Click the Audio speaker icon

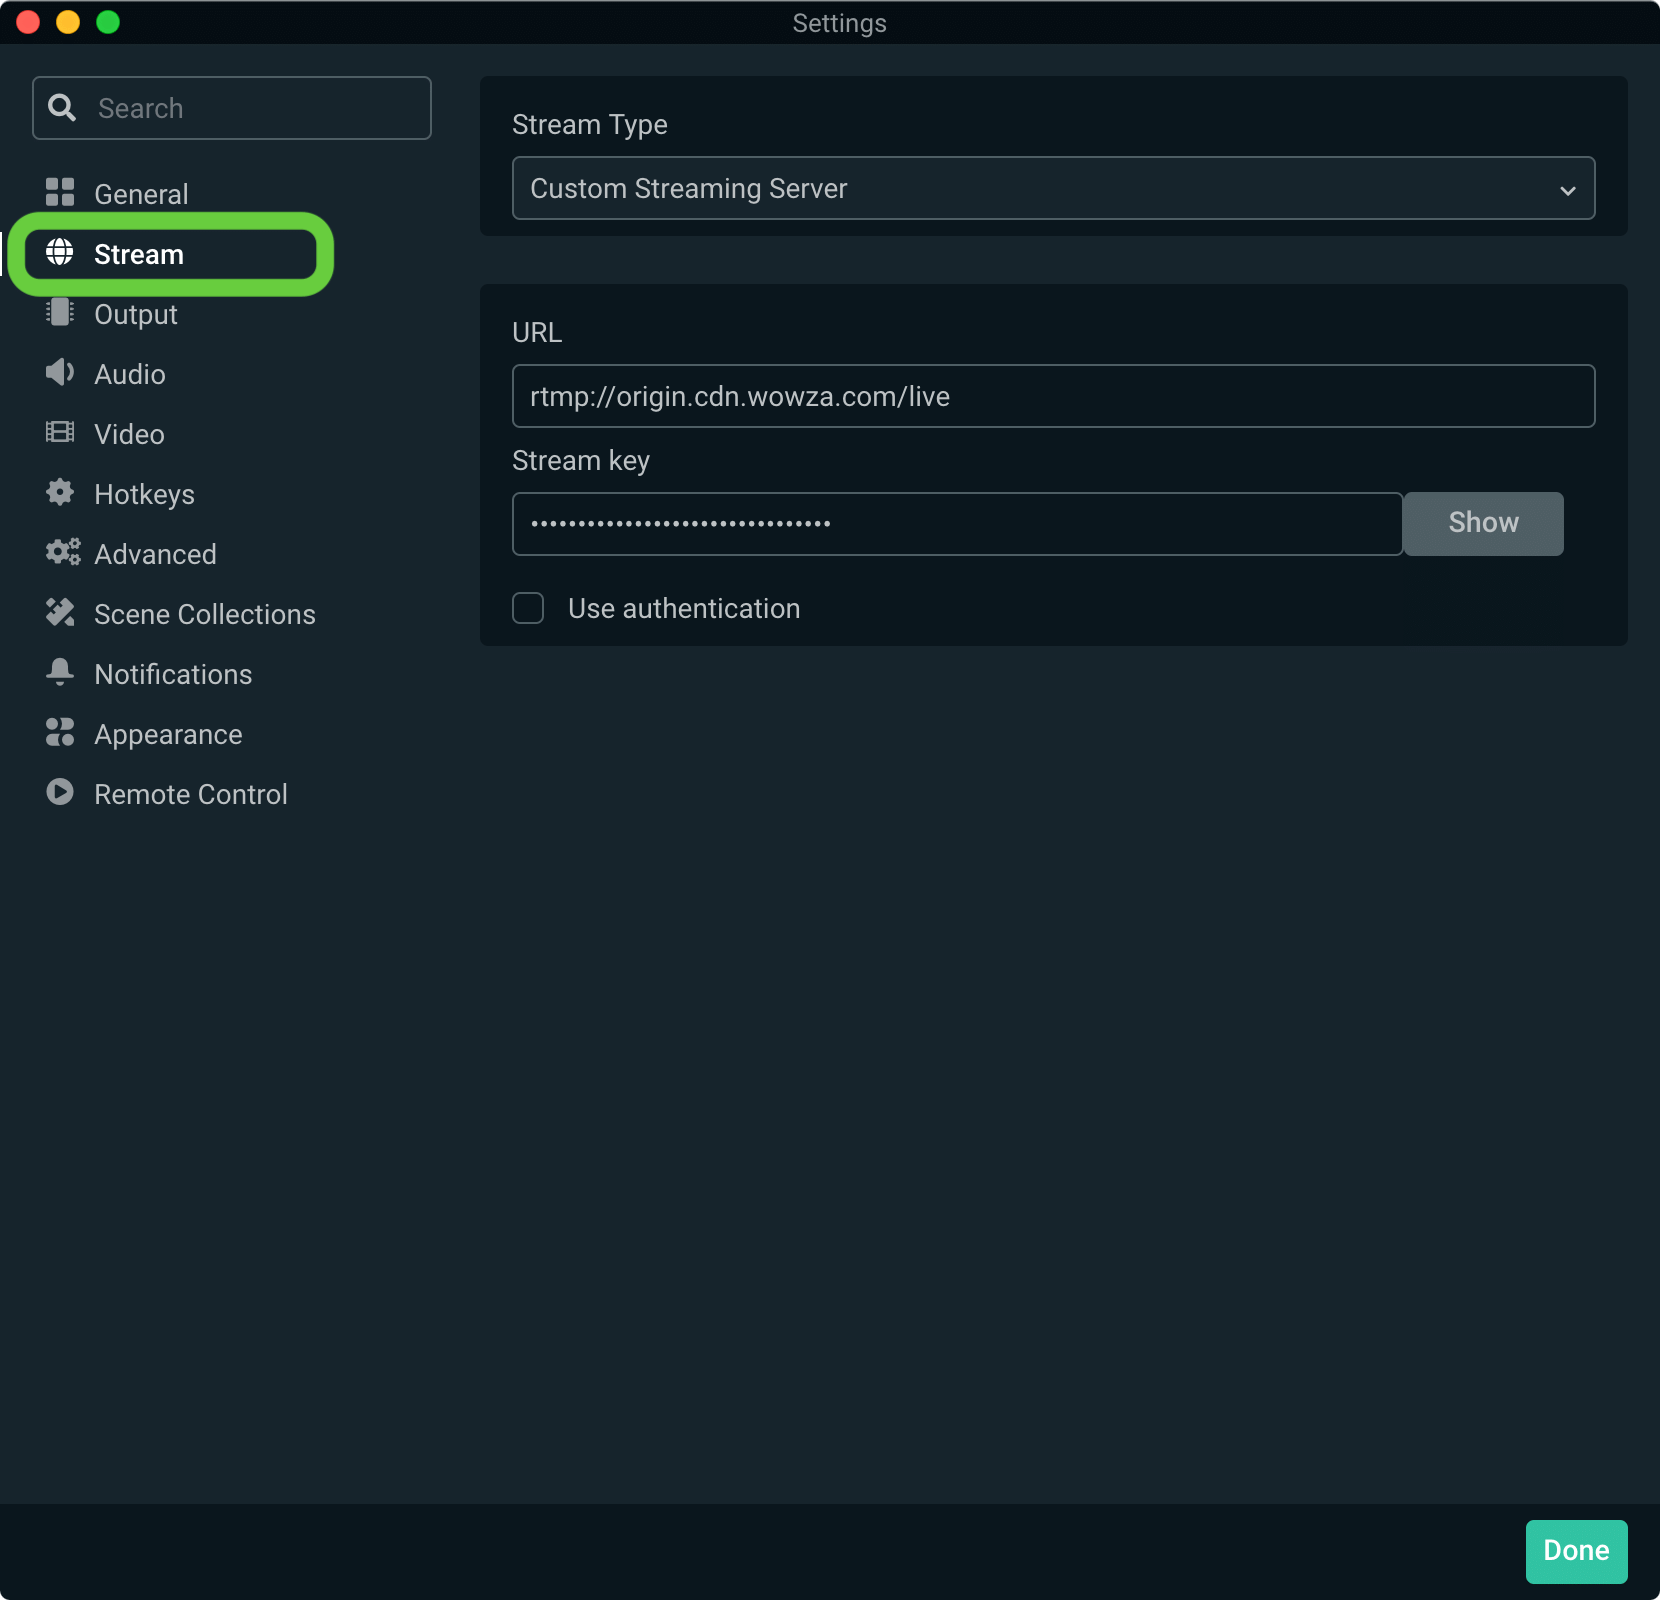pos(60,372)
